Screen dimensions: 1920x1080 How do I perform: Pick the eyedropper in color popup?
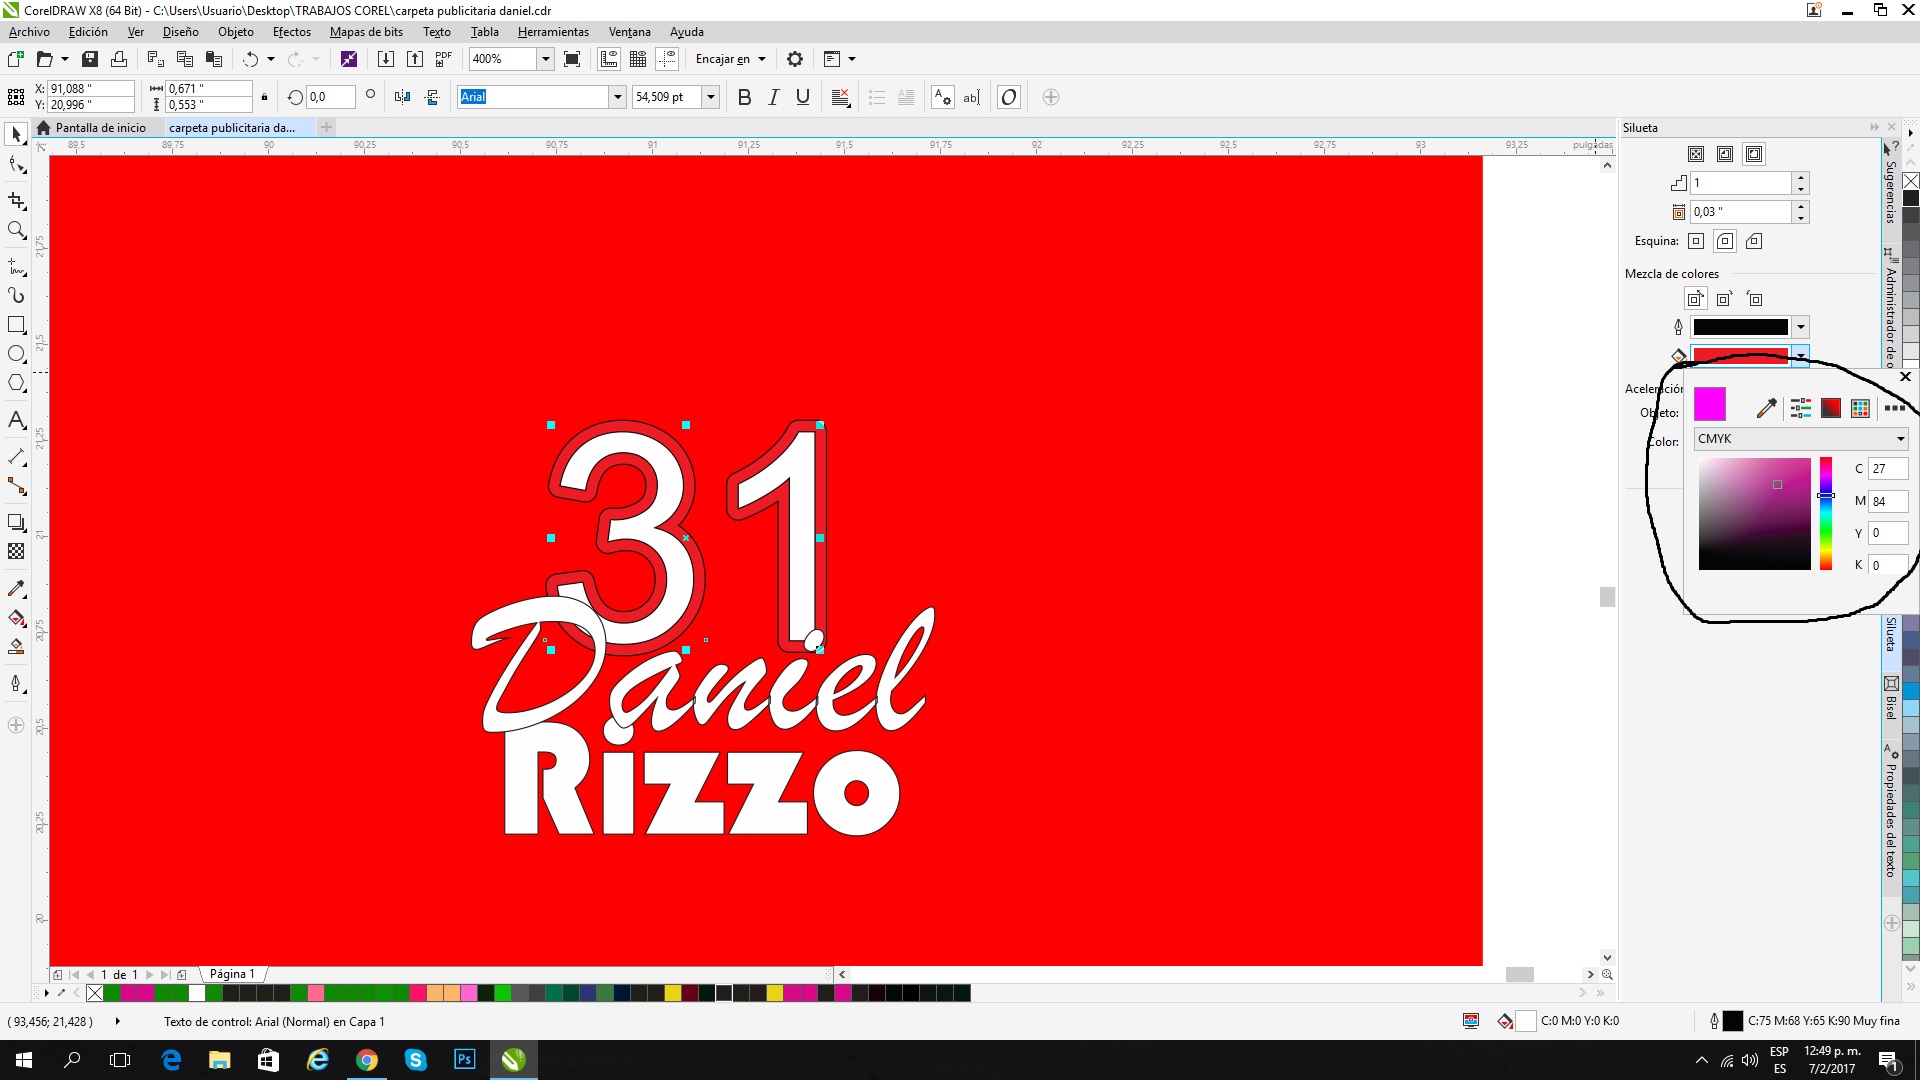coord(1766,408)
